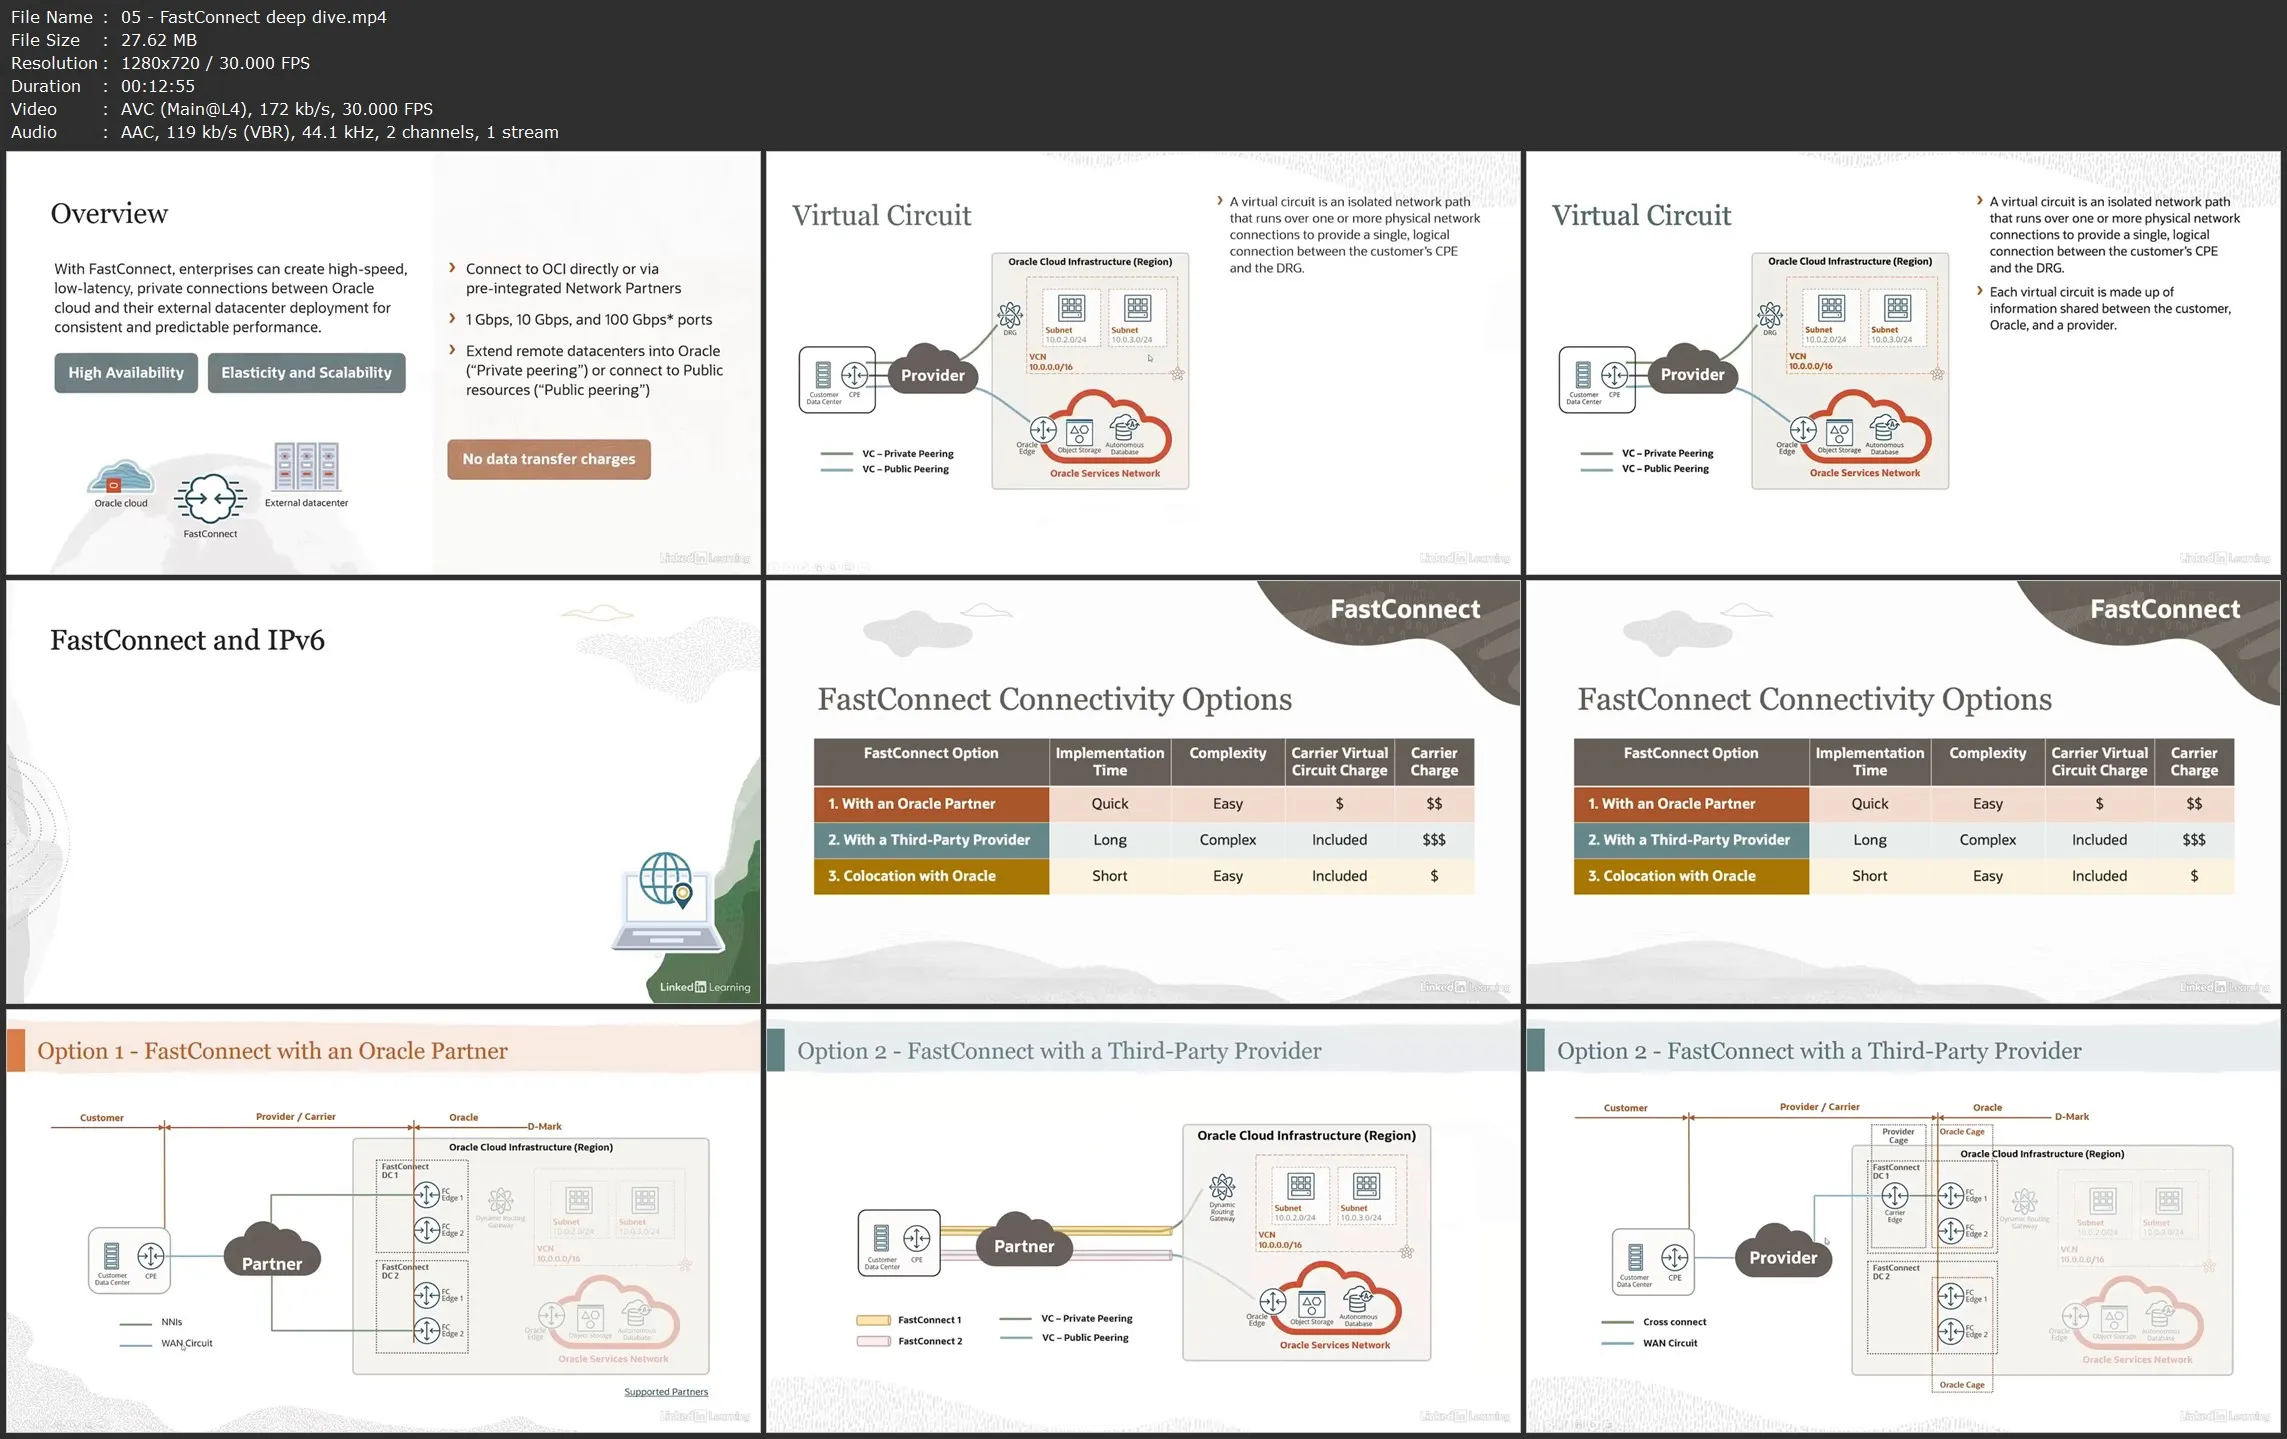The height and width of the screenshot is (1439, 2287).
Task: Click the FastConnect 1 yellow legend swatch
Action: 873,1320
